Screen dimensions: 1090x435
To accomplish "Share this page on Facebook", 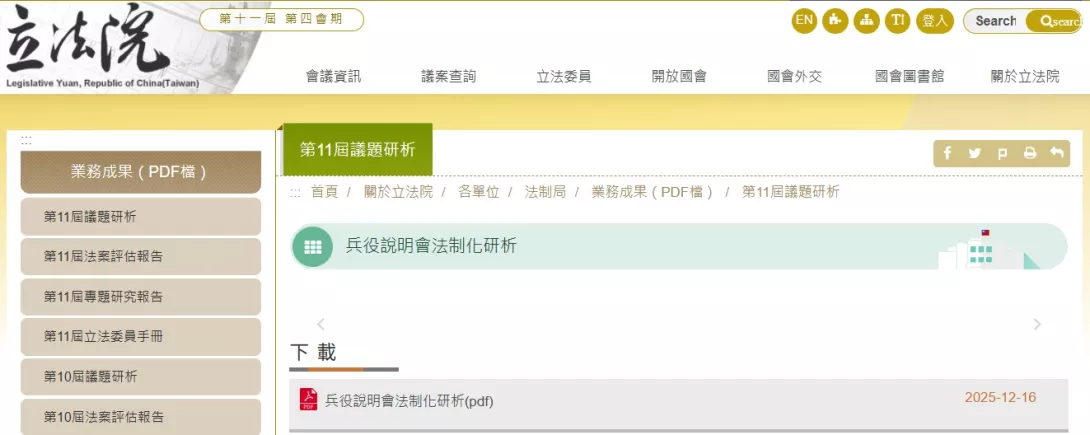I will point(948,153).
